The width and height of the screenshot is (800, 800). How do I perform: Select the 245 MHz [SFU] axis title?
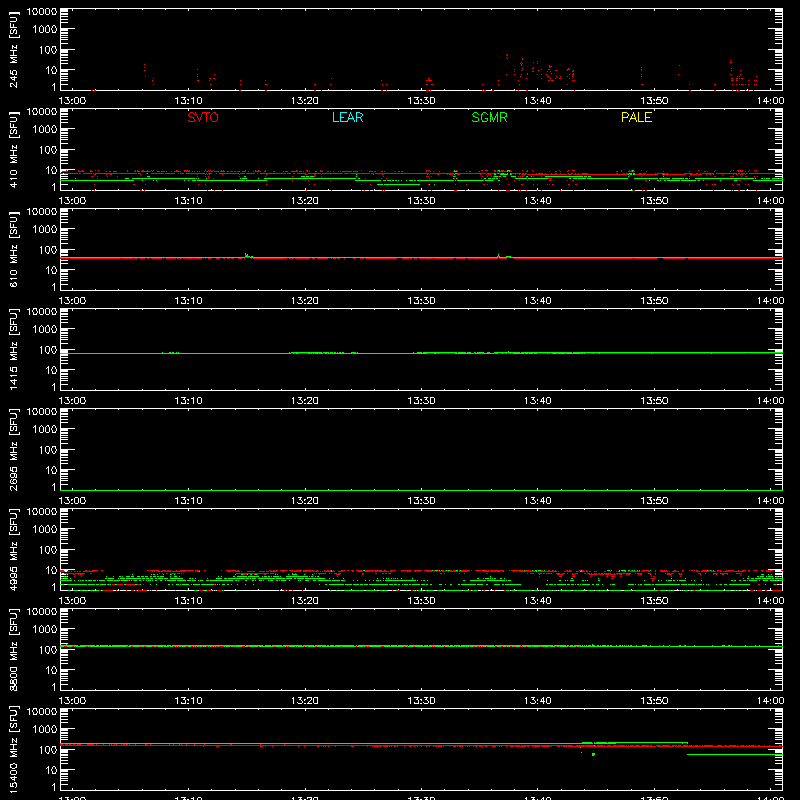pyautogui.click(x=13, y=49)
